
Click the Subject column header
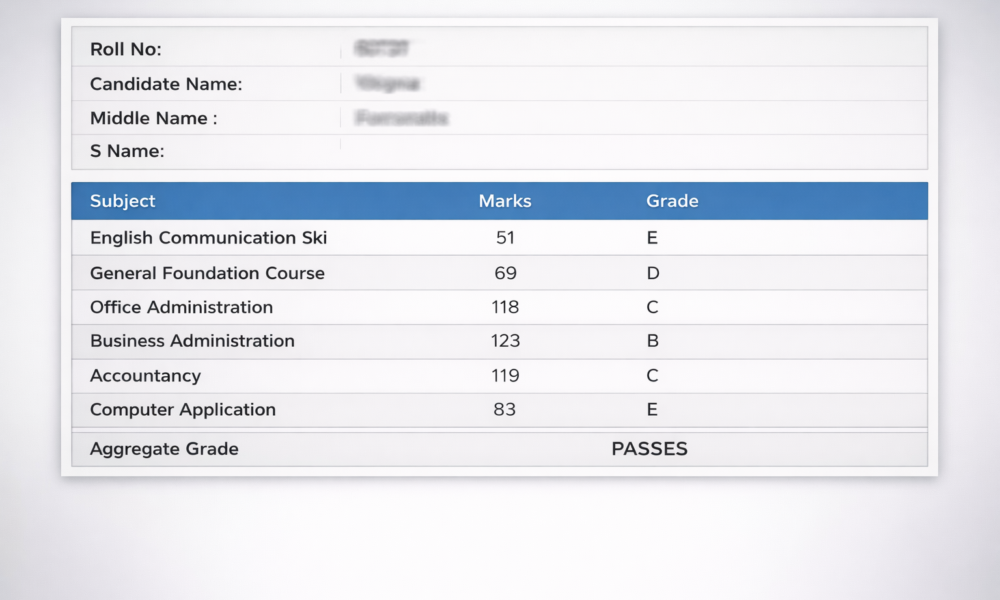(123, 201)
